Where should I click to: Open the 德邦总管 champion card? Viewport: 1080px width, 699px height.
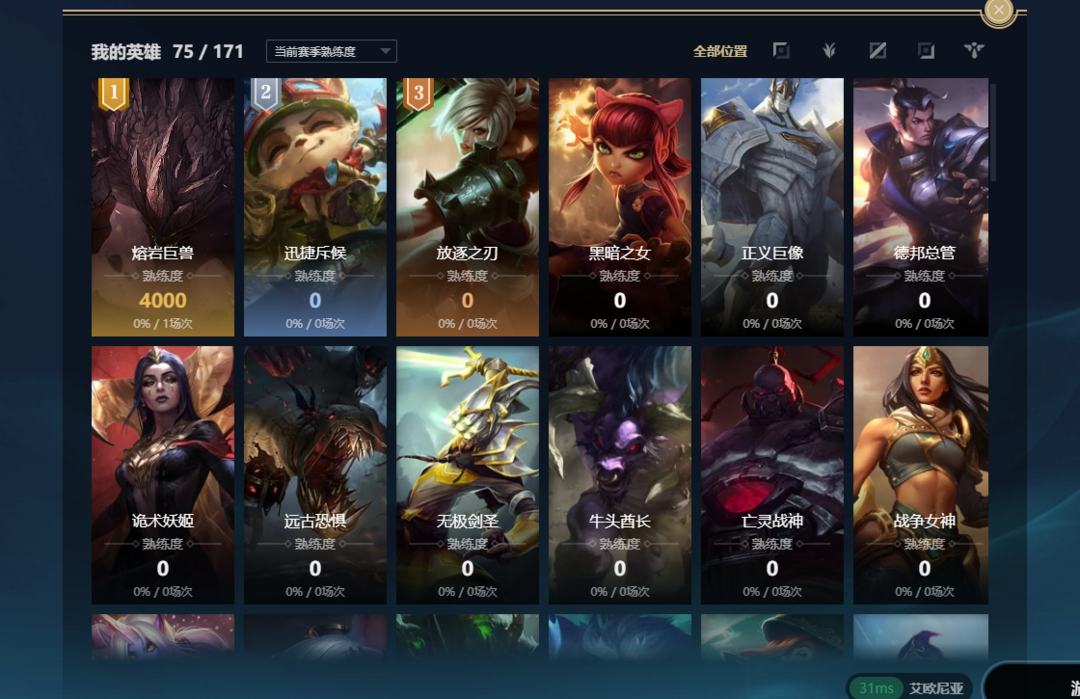pyautogui.click(x=921, y=207)
